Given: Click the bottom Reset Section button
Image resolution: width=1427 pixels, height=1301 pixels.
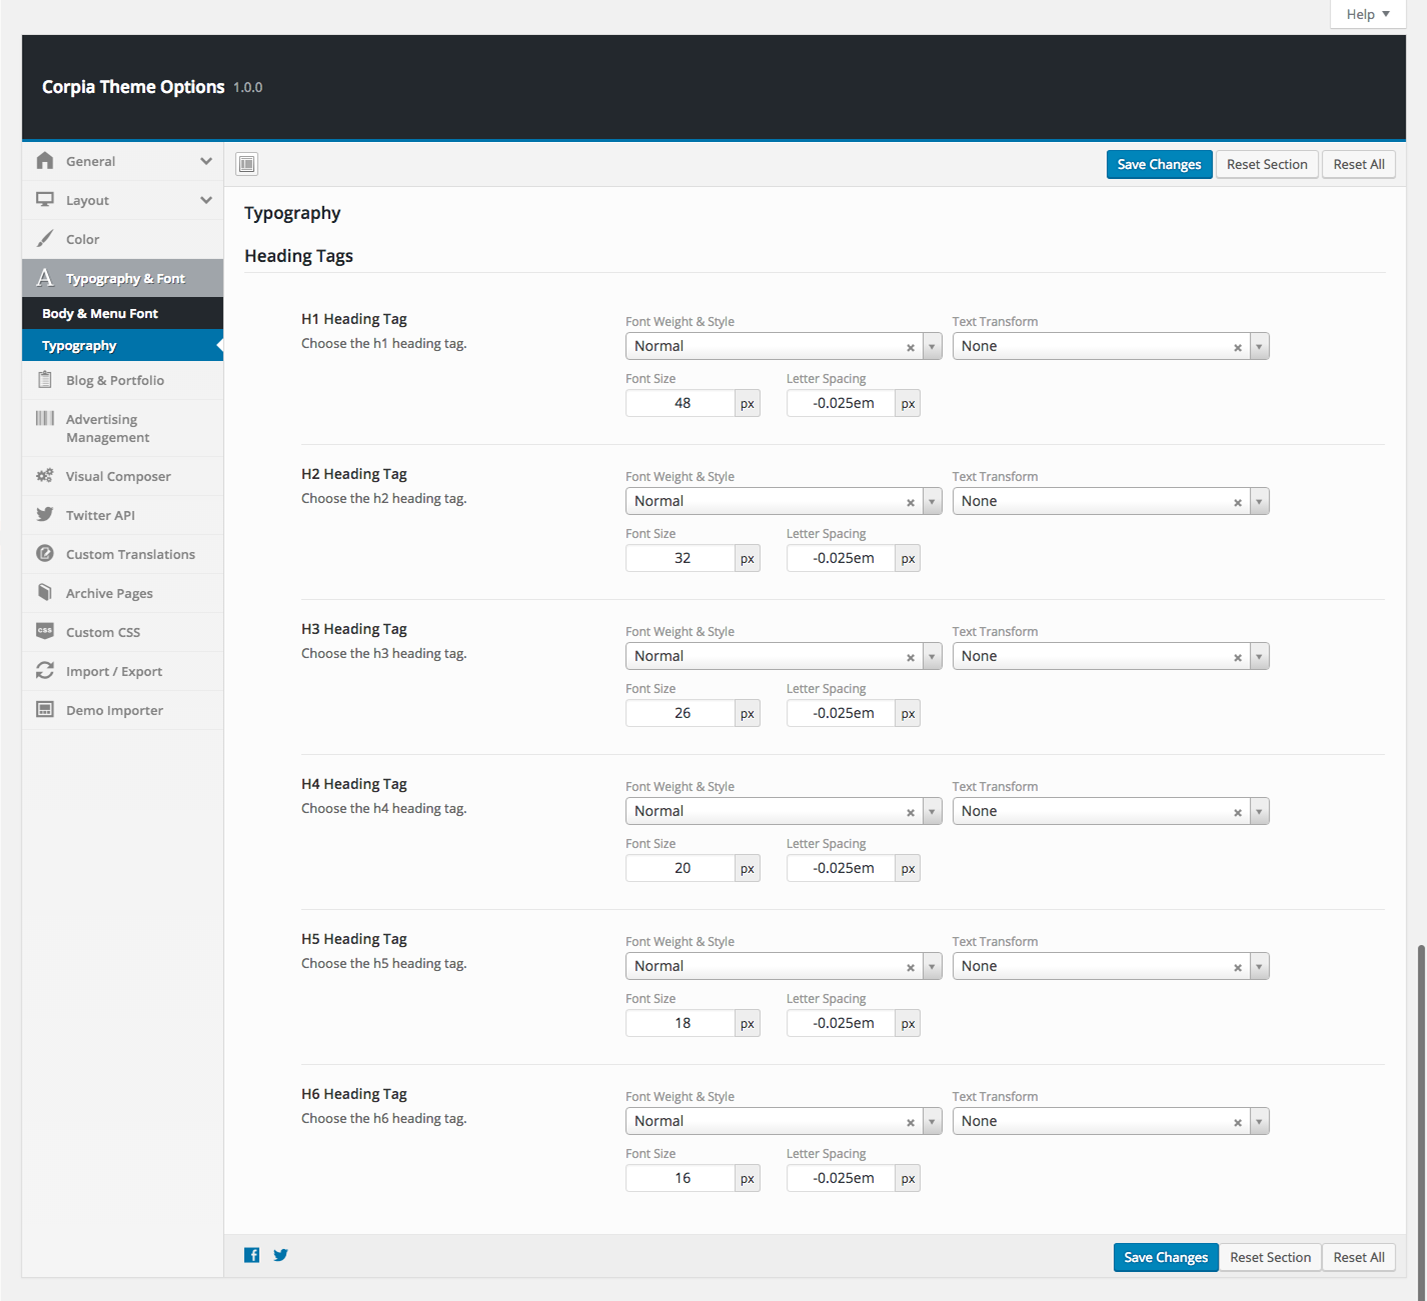Looking at the screenshot, I should [x=1270, y=1257].
